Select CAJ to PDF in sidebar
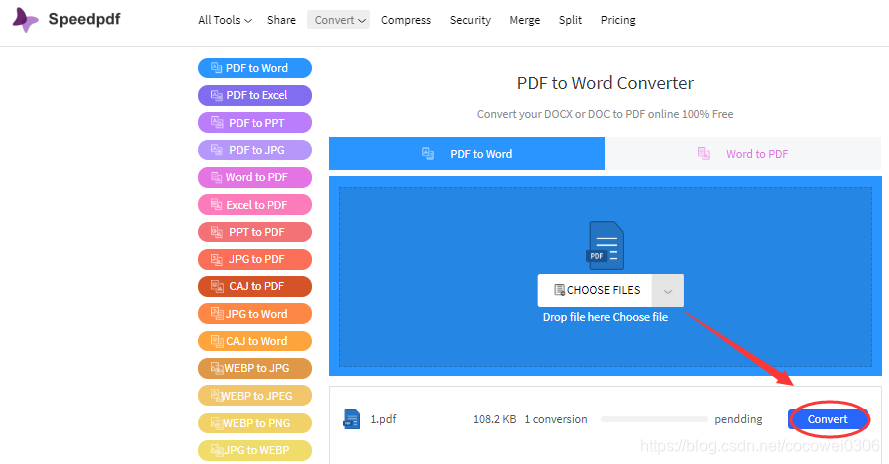Image resolution: width=889 pixels, height=464 pixels. pyautogui.click(x=255, y=286)
